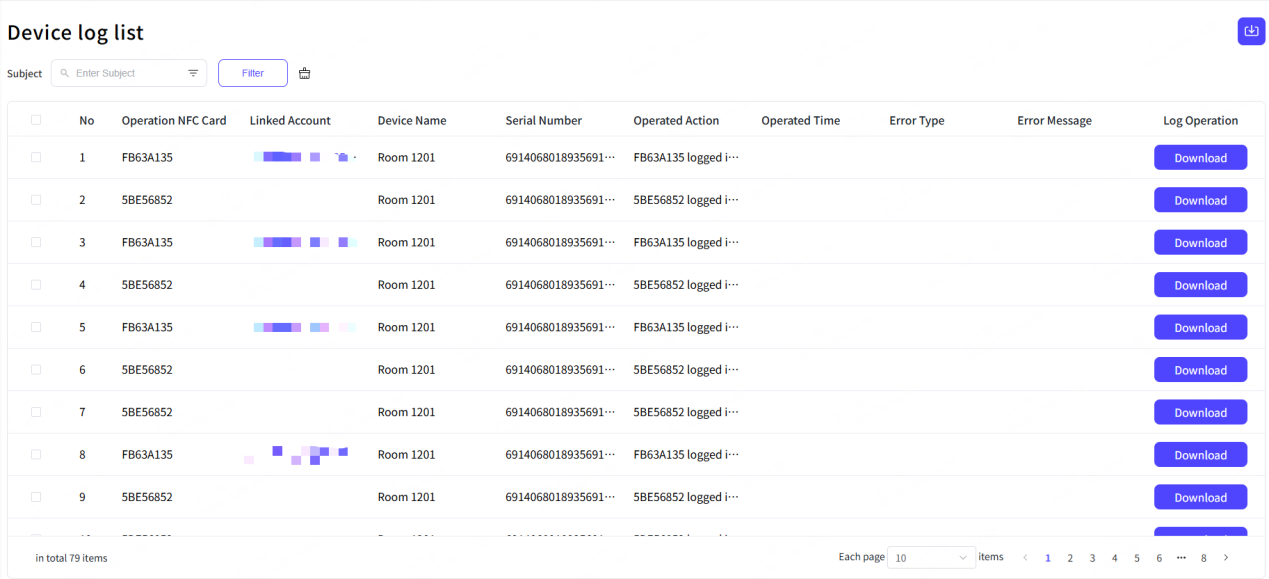The height and width of the screenshot is (579, 1269).
Task: Click the previous page left arrow
Action: point(1025,557)
